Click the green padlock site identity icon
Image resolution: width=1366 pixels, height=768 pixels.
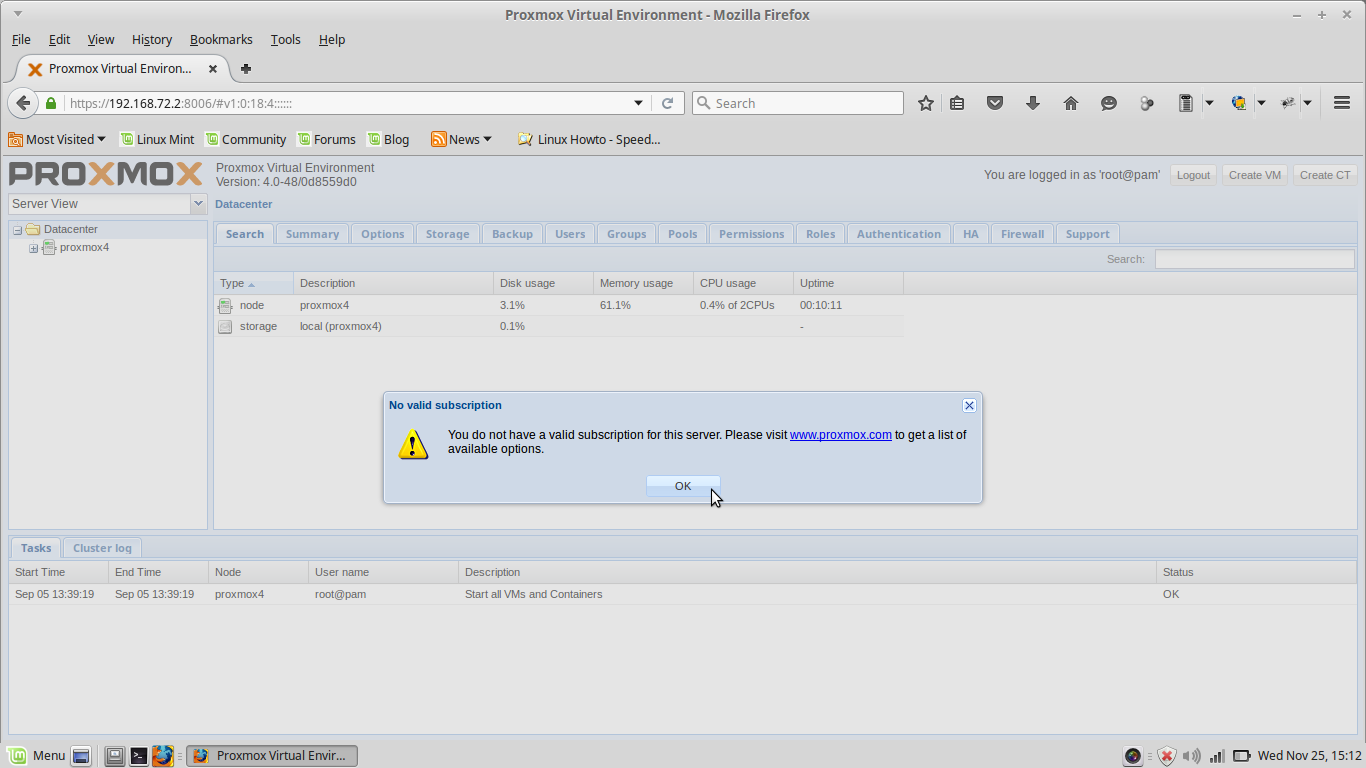[x=51, y=103]
